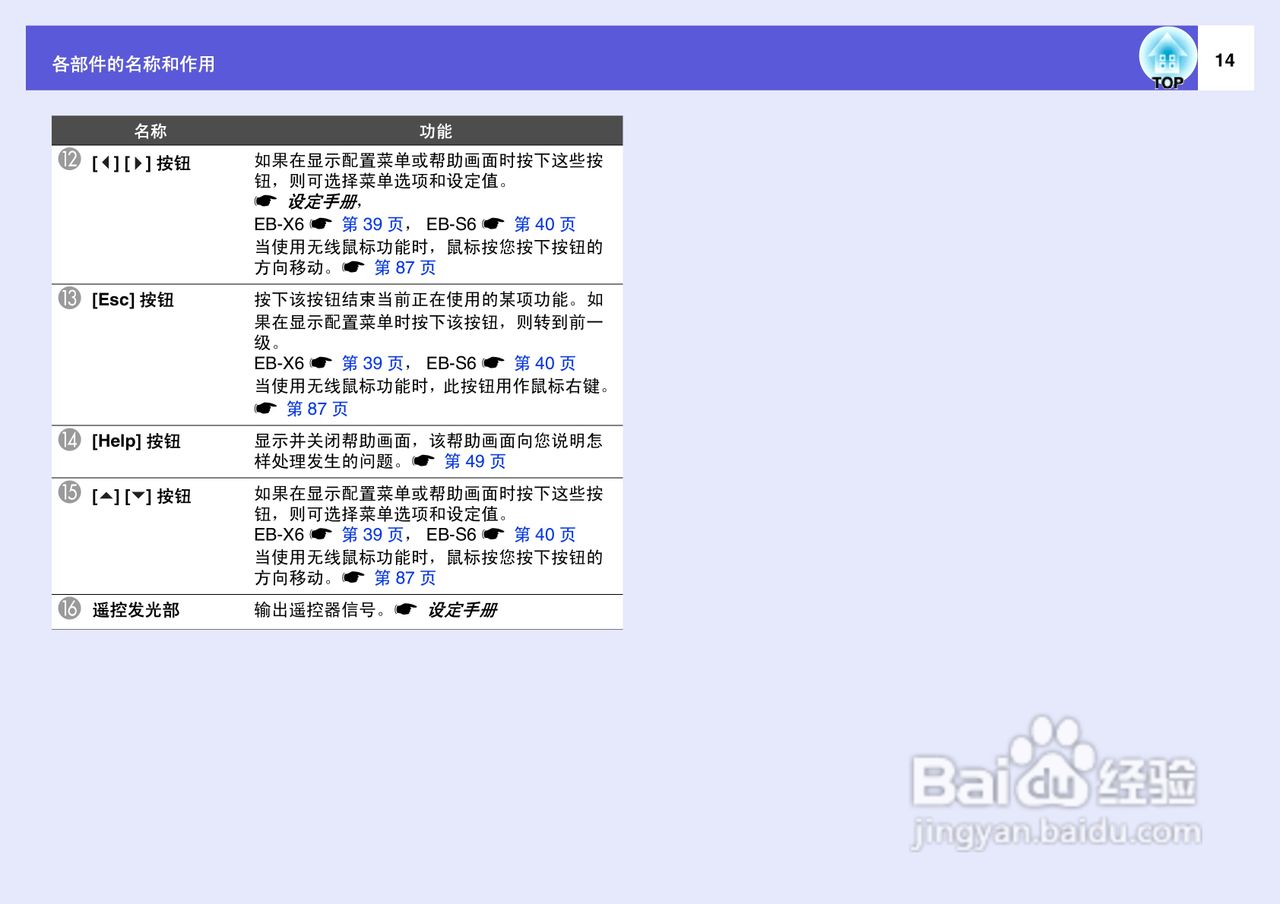This screenshot has height=904, width=1280.
Task: Click pointing-hand icon before 设定手册 in 遥控发光部 row
Action: coord(406,609)
